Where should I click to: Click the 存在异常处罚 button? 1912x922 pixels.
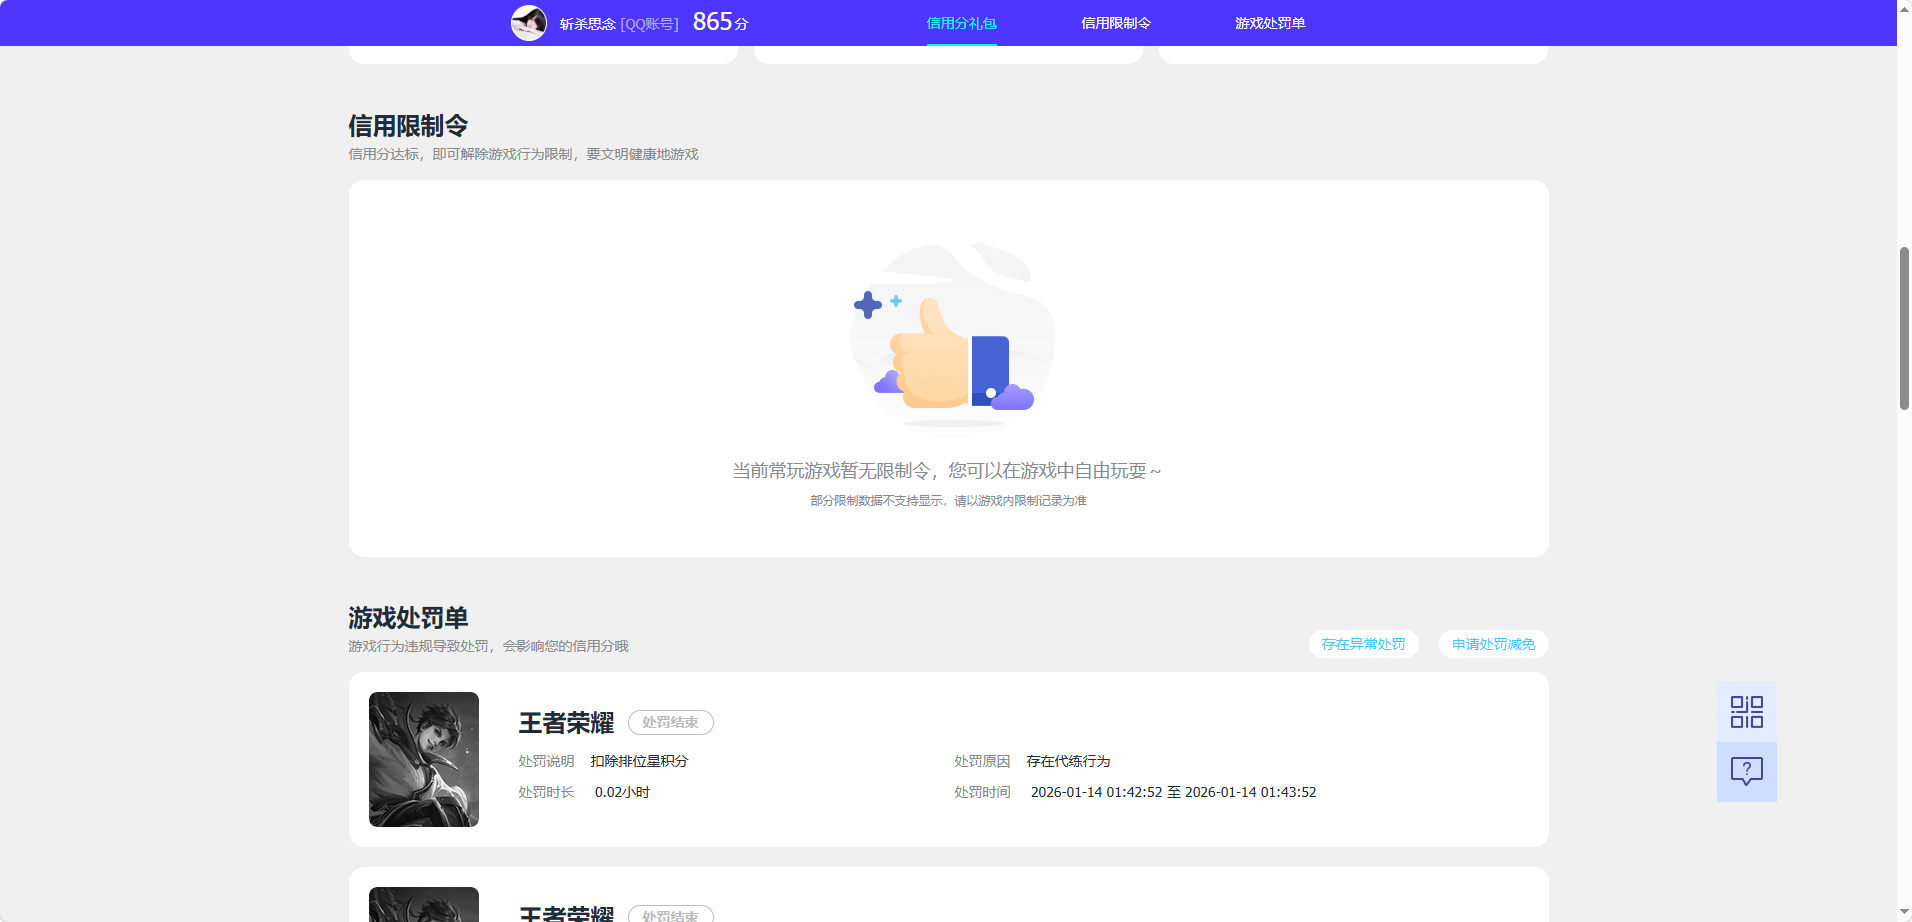coord(1363,644)
